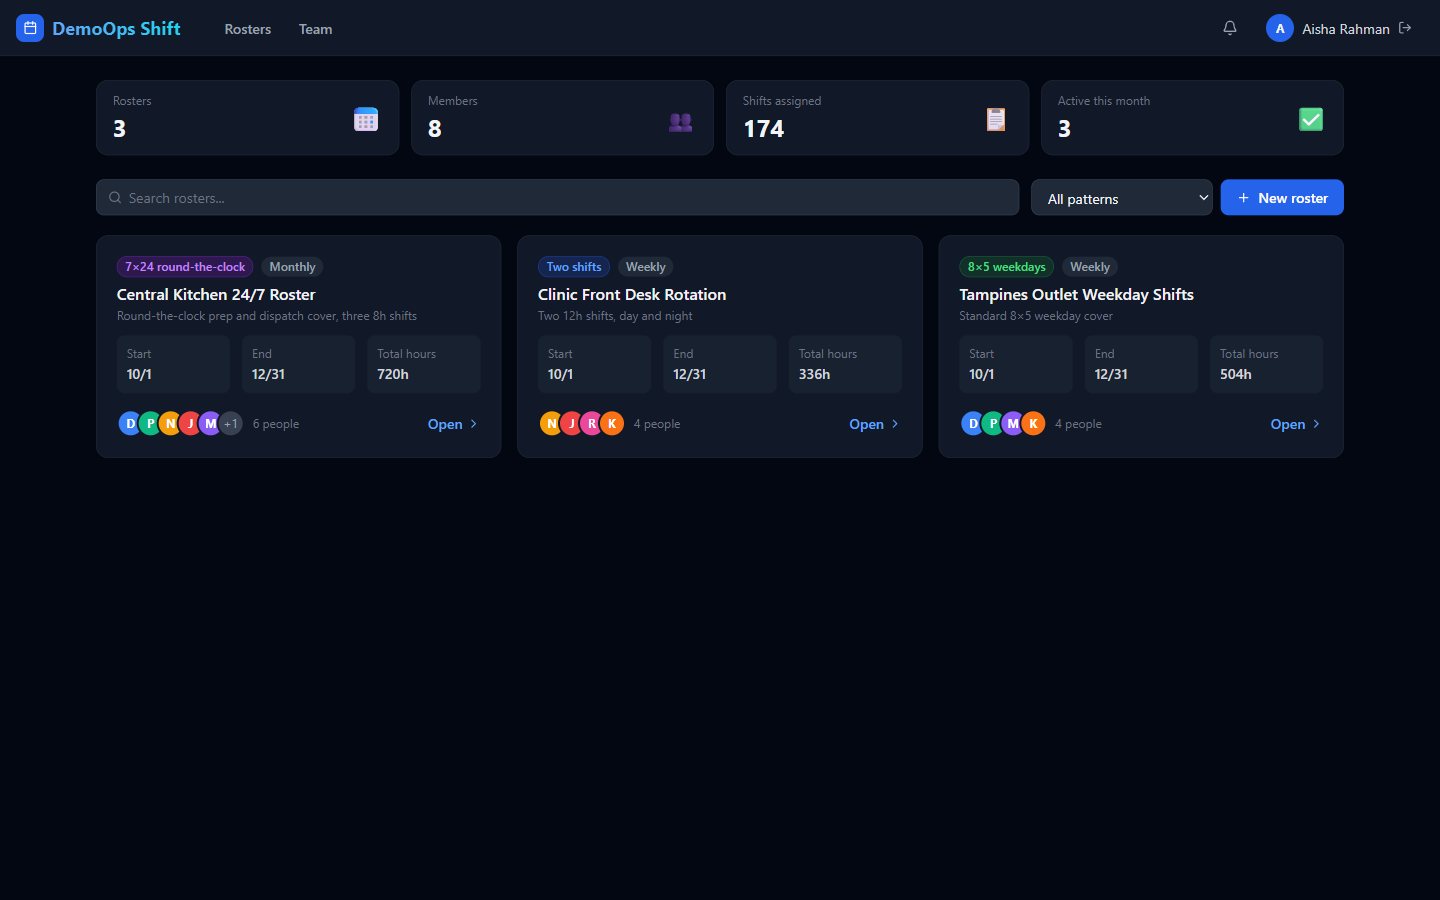Click the M avatar on Central Kitchen roster
Screen dimensions: 1440x900
(210, 424)
